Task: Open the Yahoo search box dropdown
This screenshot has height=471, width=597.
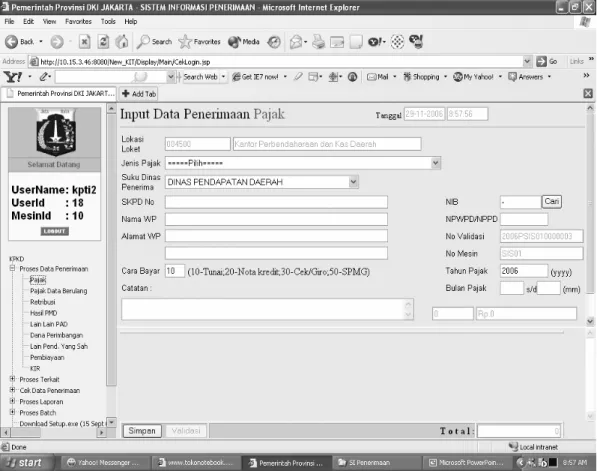Action: tap(171, 77)
